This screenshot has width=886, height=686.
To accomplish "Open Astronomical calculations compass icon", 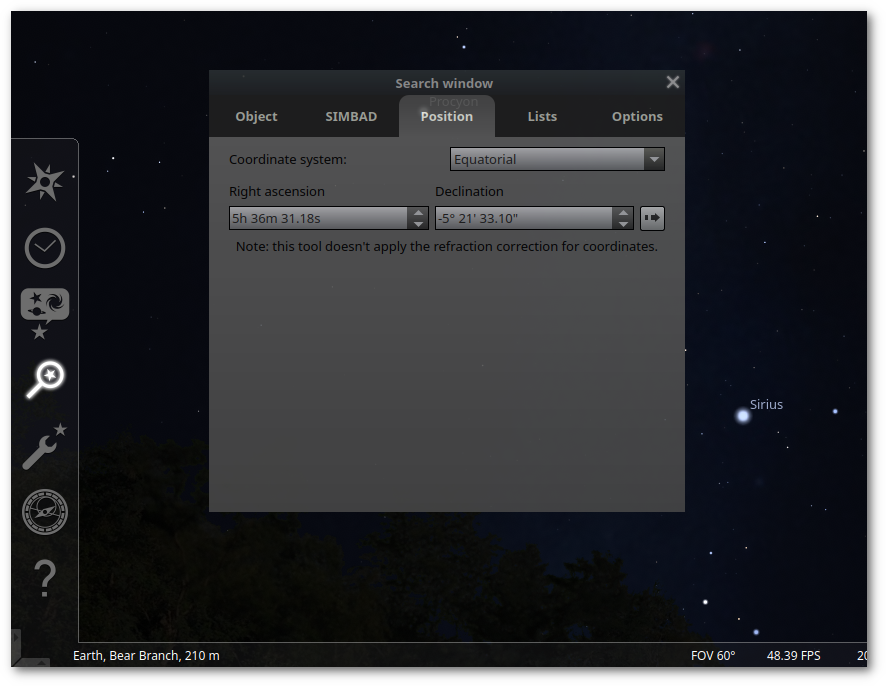I will [45, 512].
